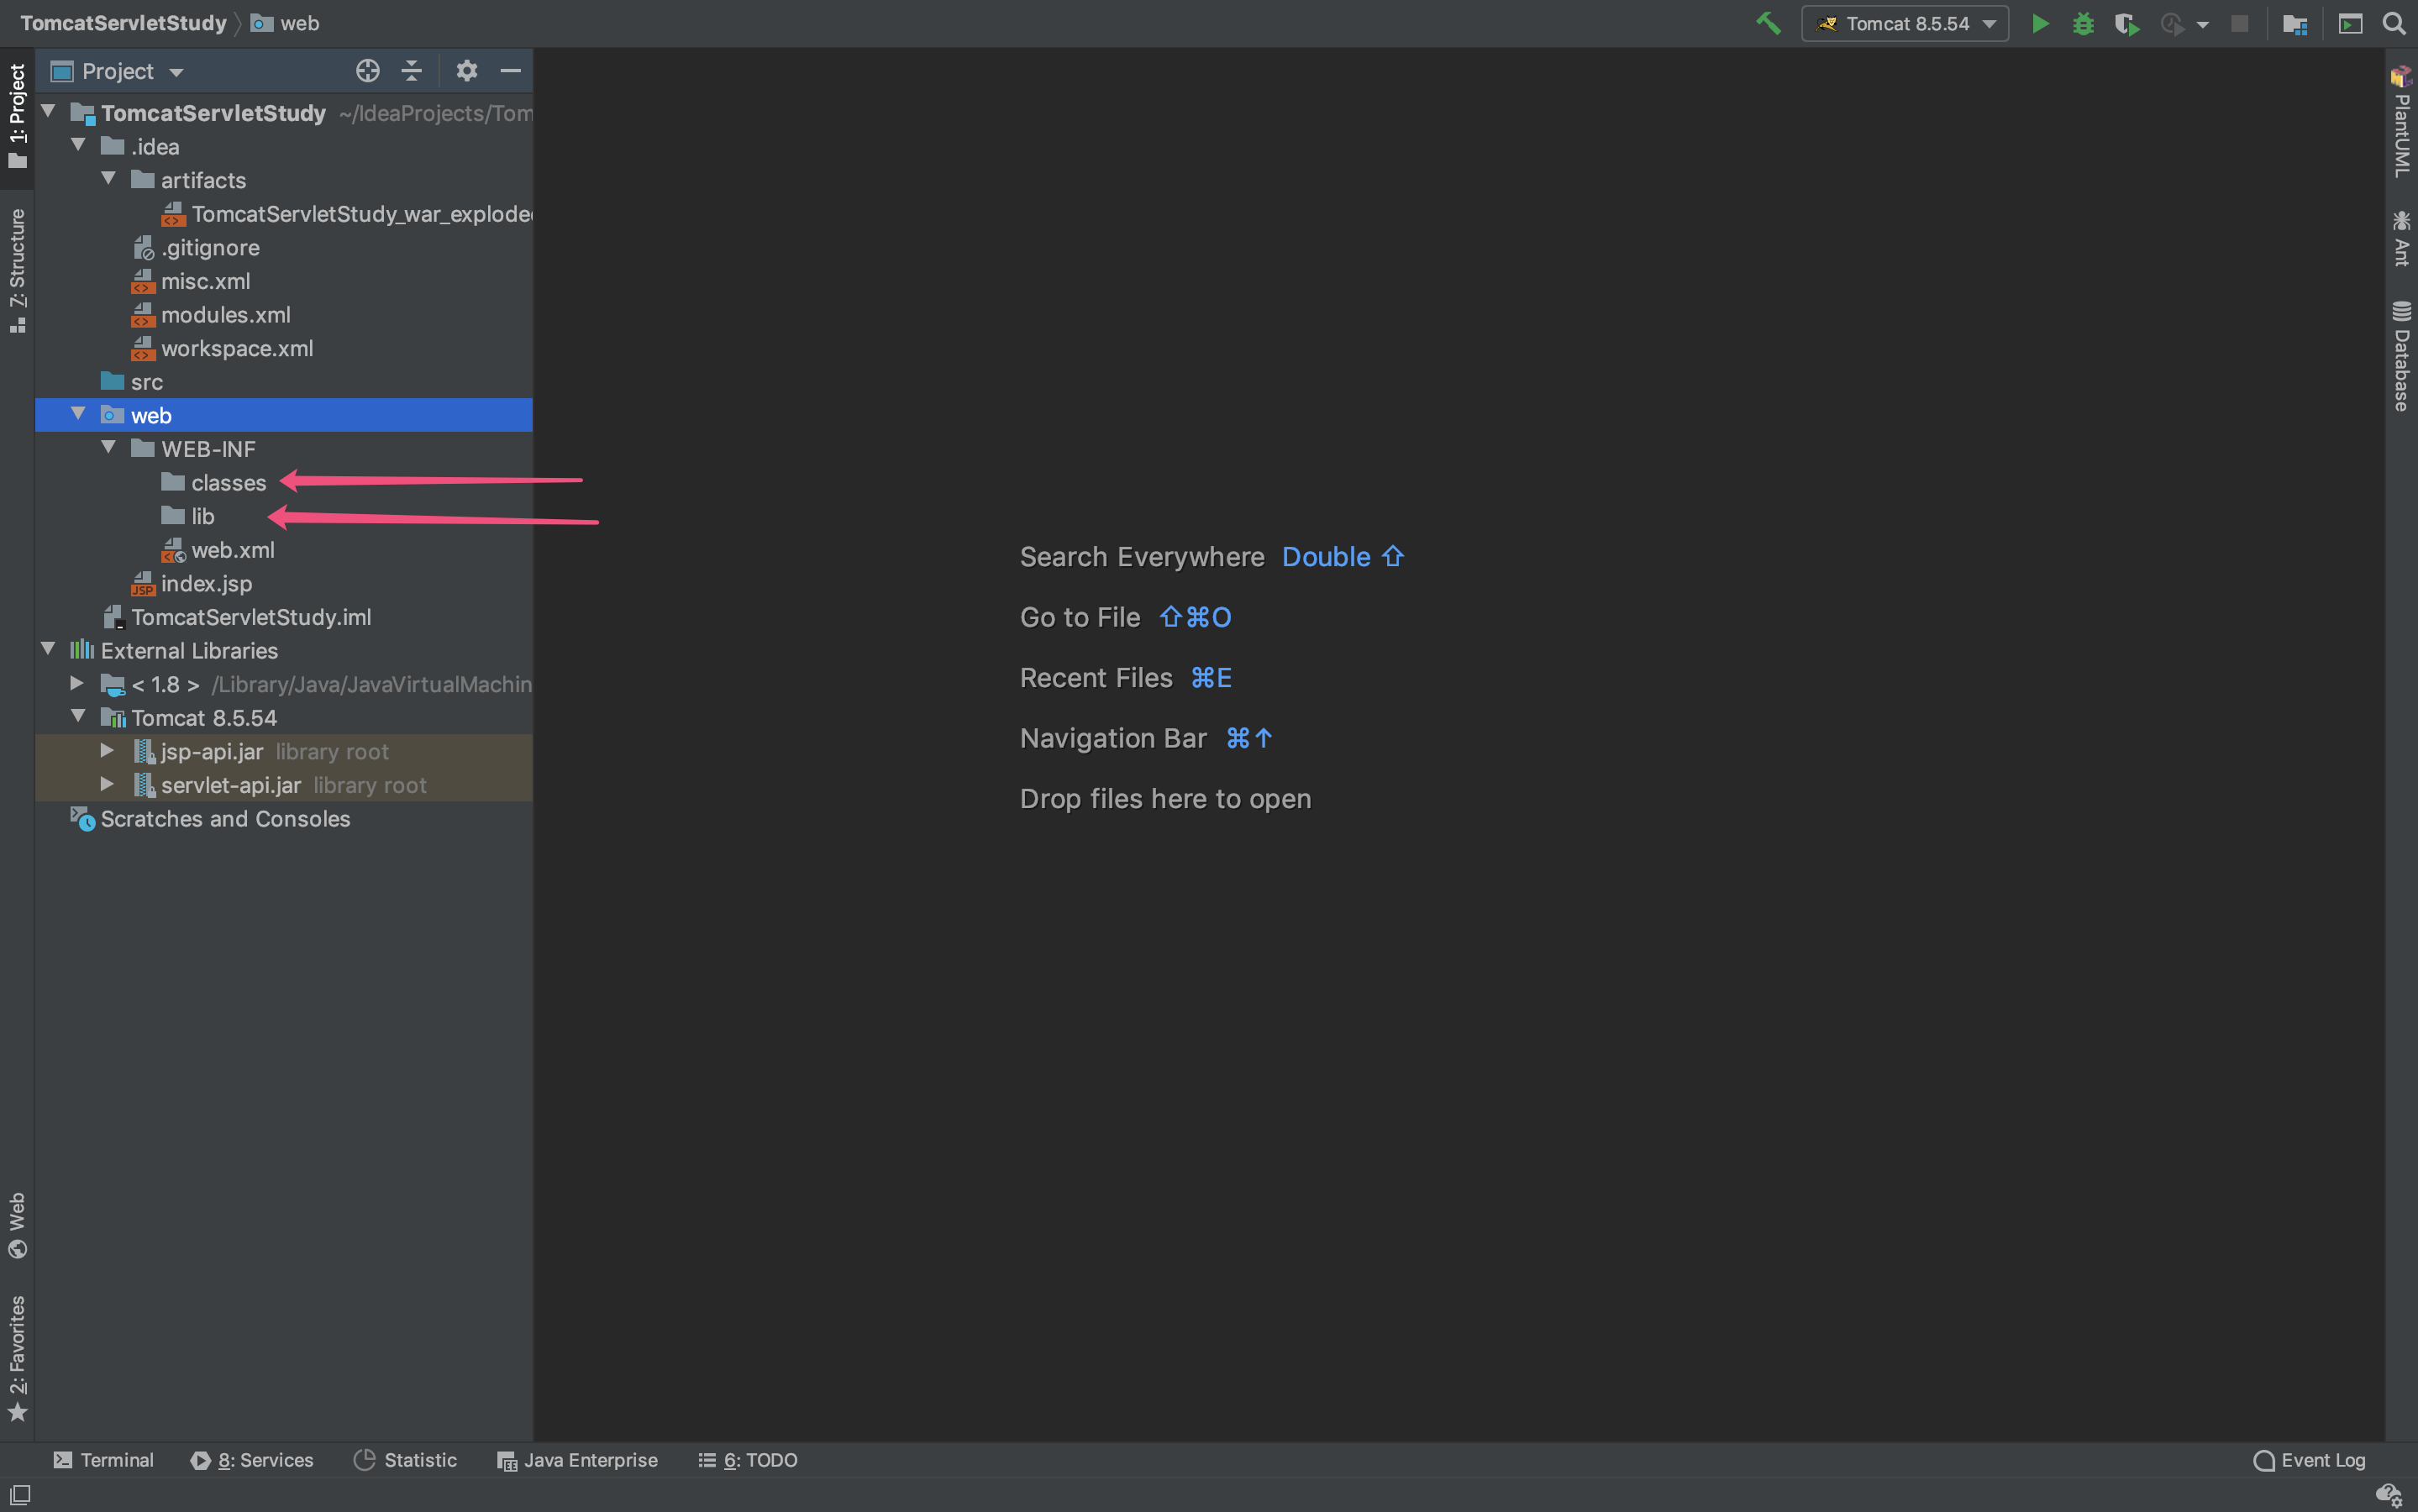Click the Debug bug icon

[2083, 23]
